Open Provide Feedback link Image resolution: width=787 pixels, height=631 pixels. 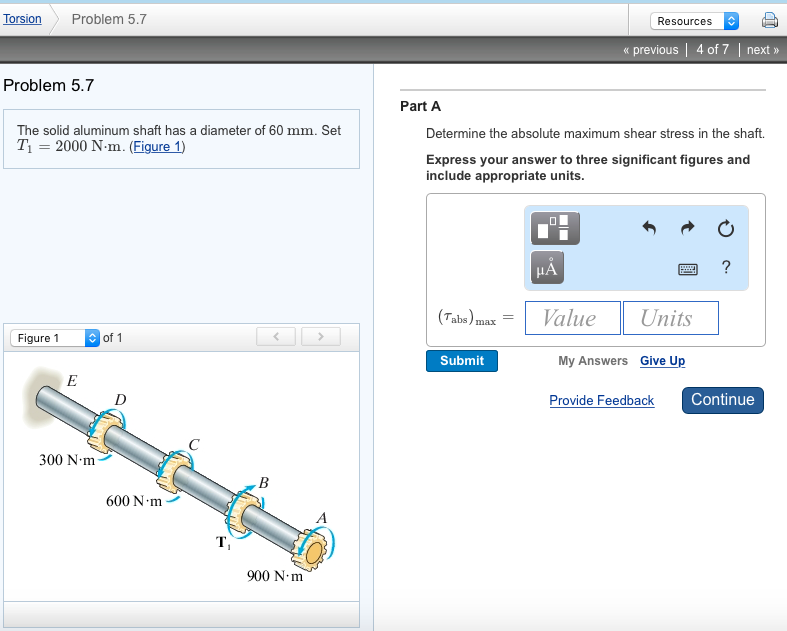602,401
